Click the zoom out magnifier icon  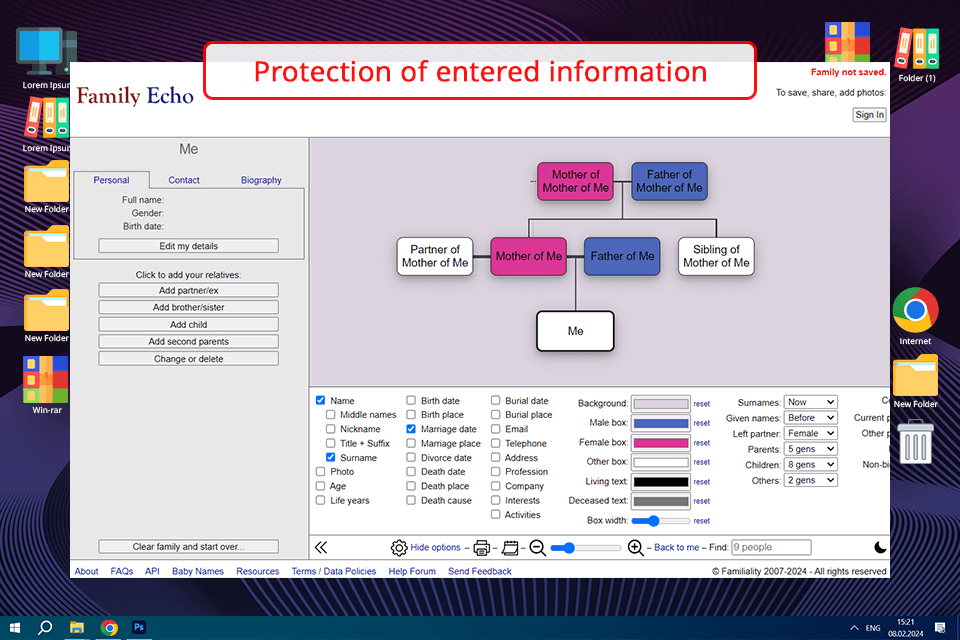[538, 548]
